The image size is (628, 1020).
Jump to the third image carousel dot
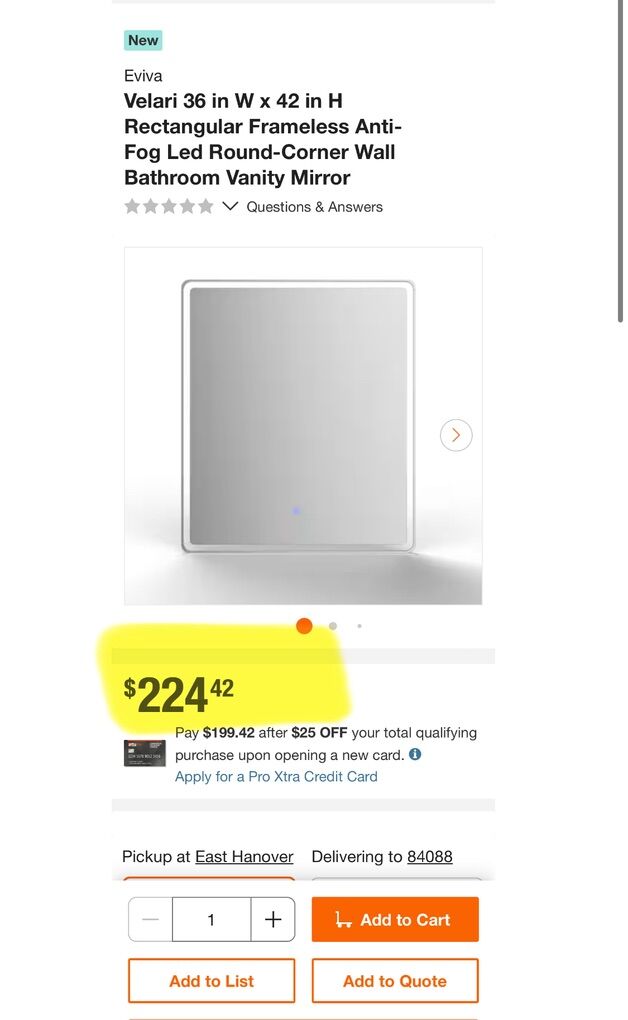pos(359,626)
